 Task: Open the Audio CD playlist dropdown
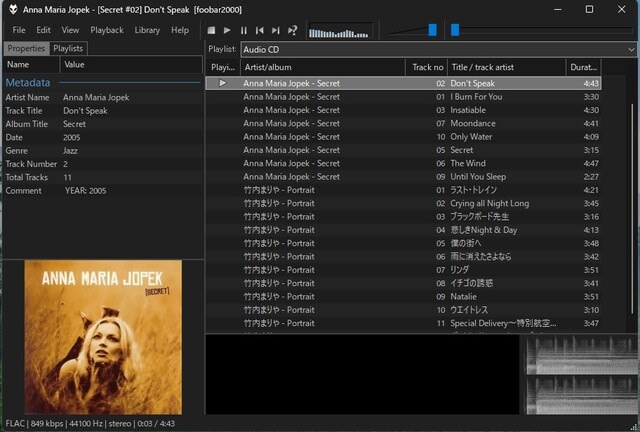pos(438,49)
